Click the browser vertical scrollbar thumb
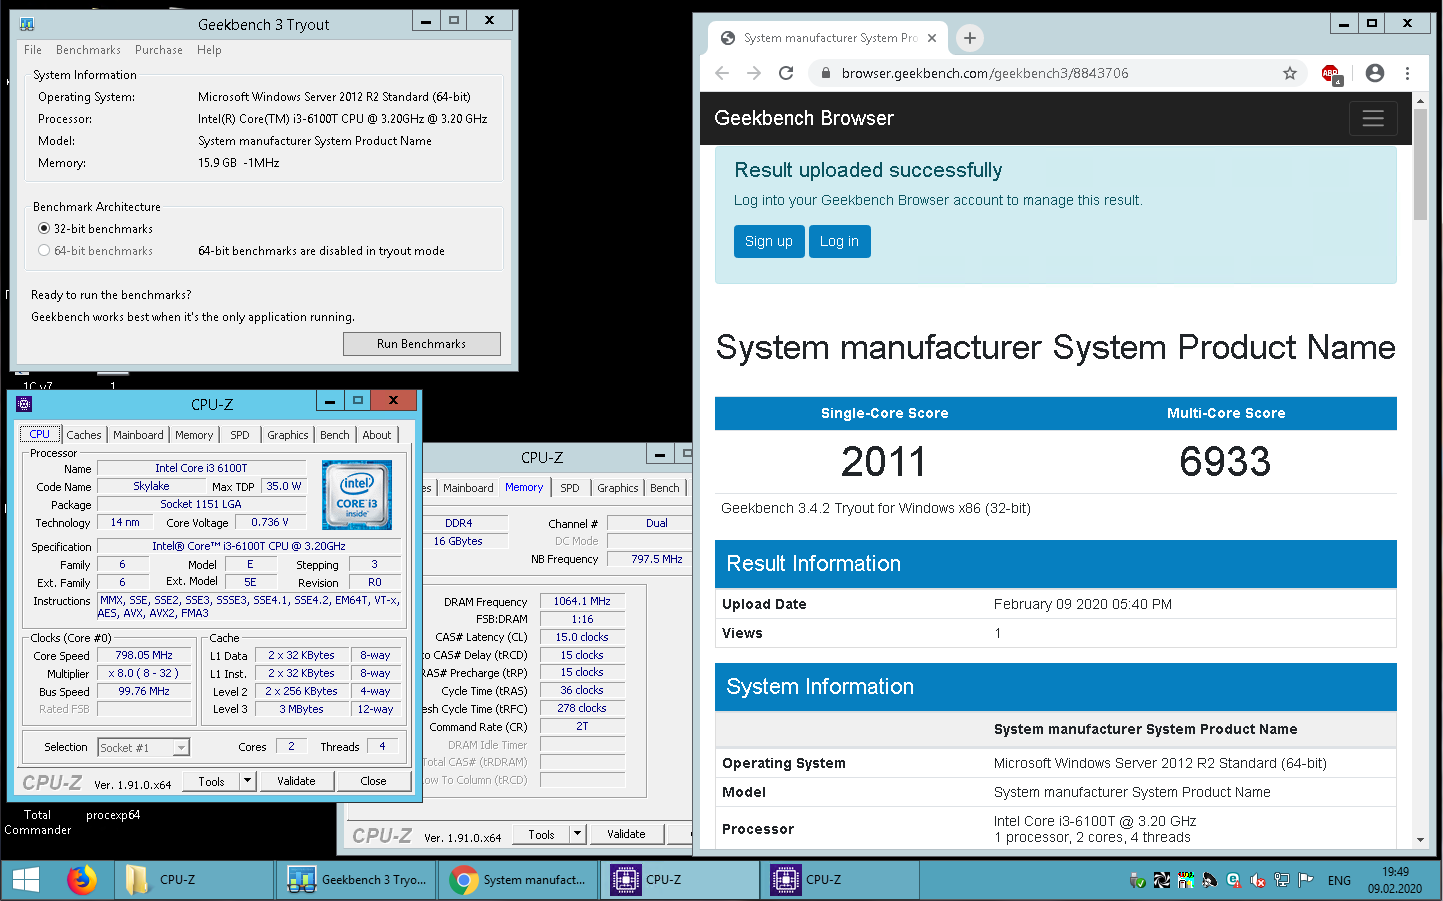The image size is (1443, 901). pyautogui.click(x=1420, y=165)
